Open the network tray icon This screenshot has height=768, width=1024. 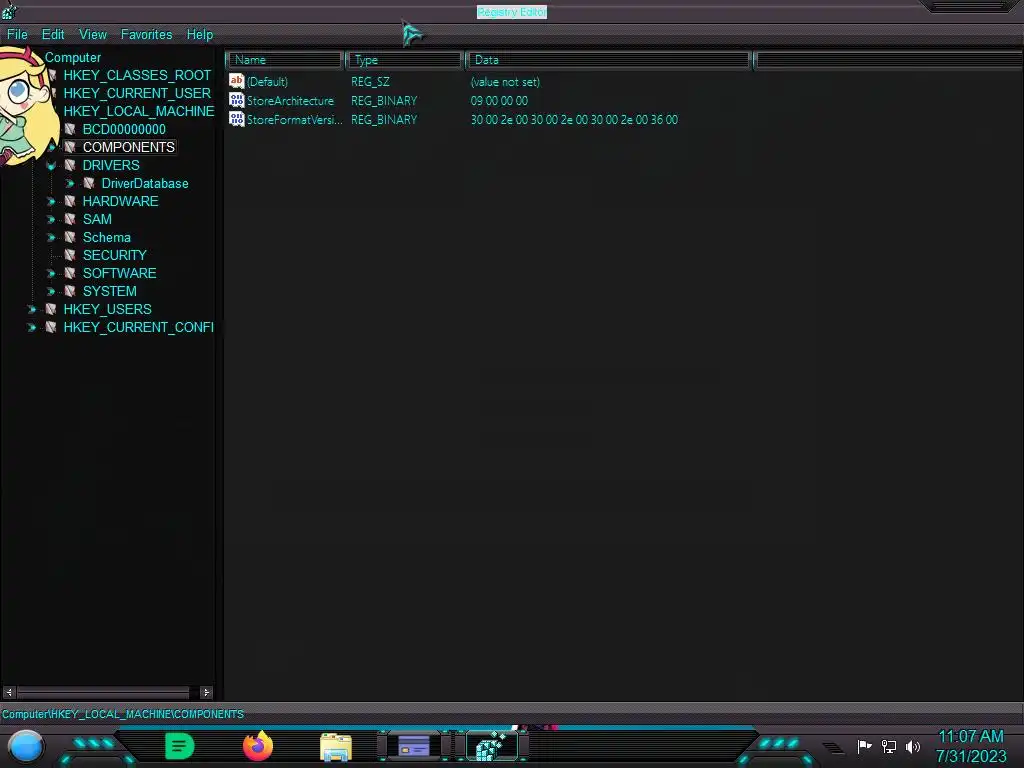[x=889, y=746]
